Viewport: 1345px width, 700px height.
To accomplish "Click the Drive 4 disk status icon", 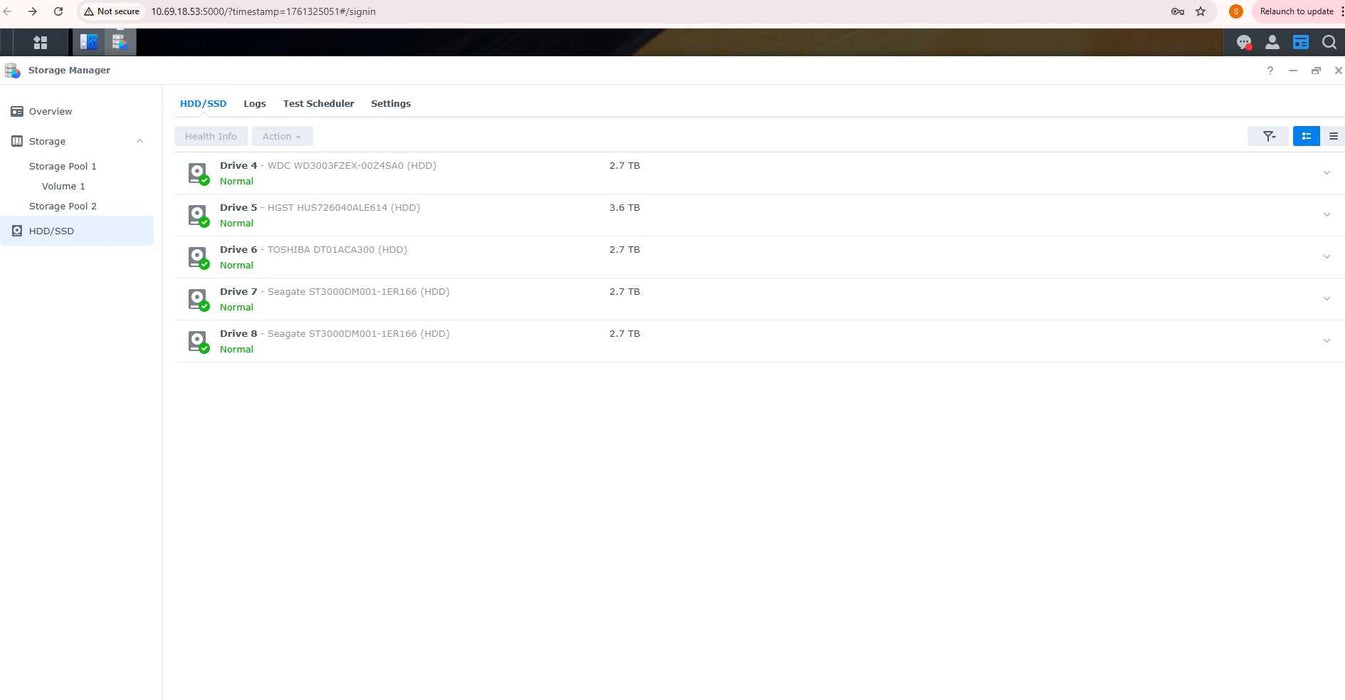I will click(x=198, y=173).
